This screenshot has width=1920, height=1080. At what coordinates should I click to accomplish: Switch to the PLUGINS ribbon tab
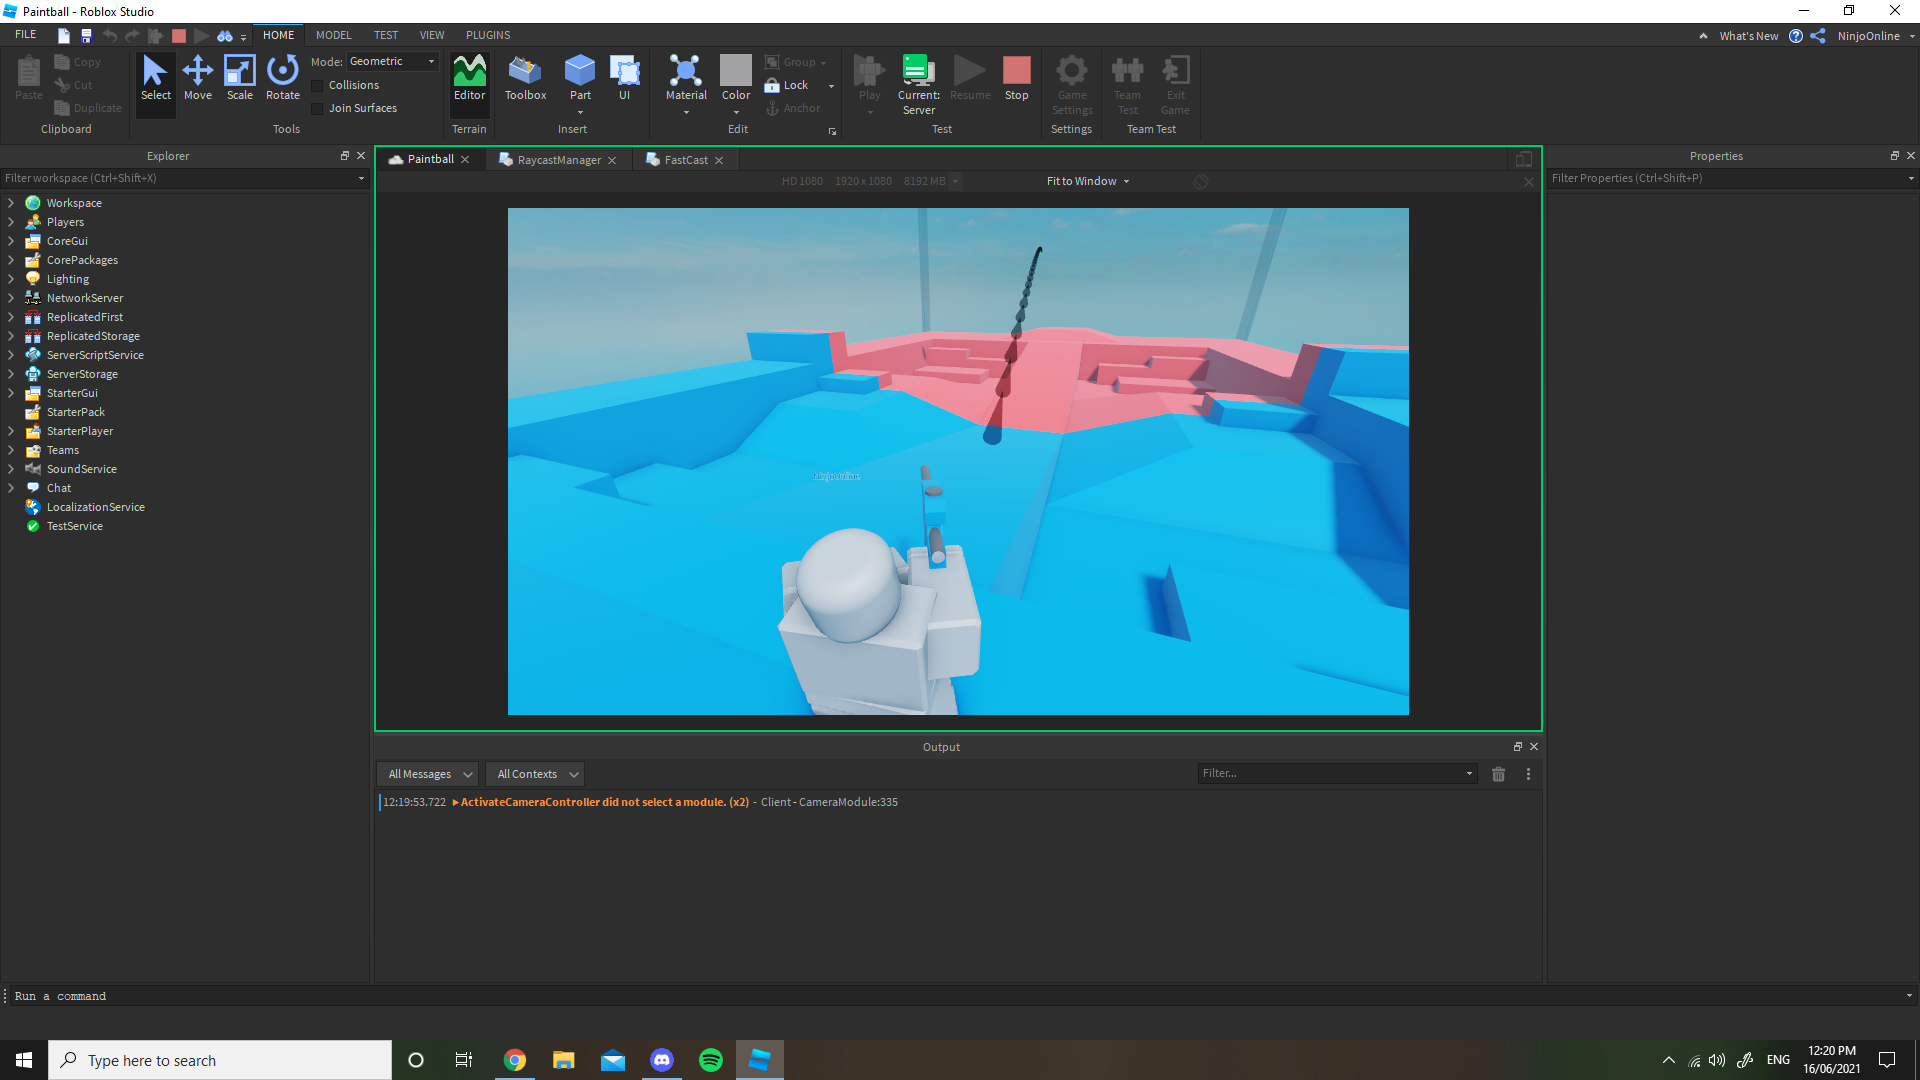click(488, 35)
